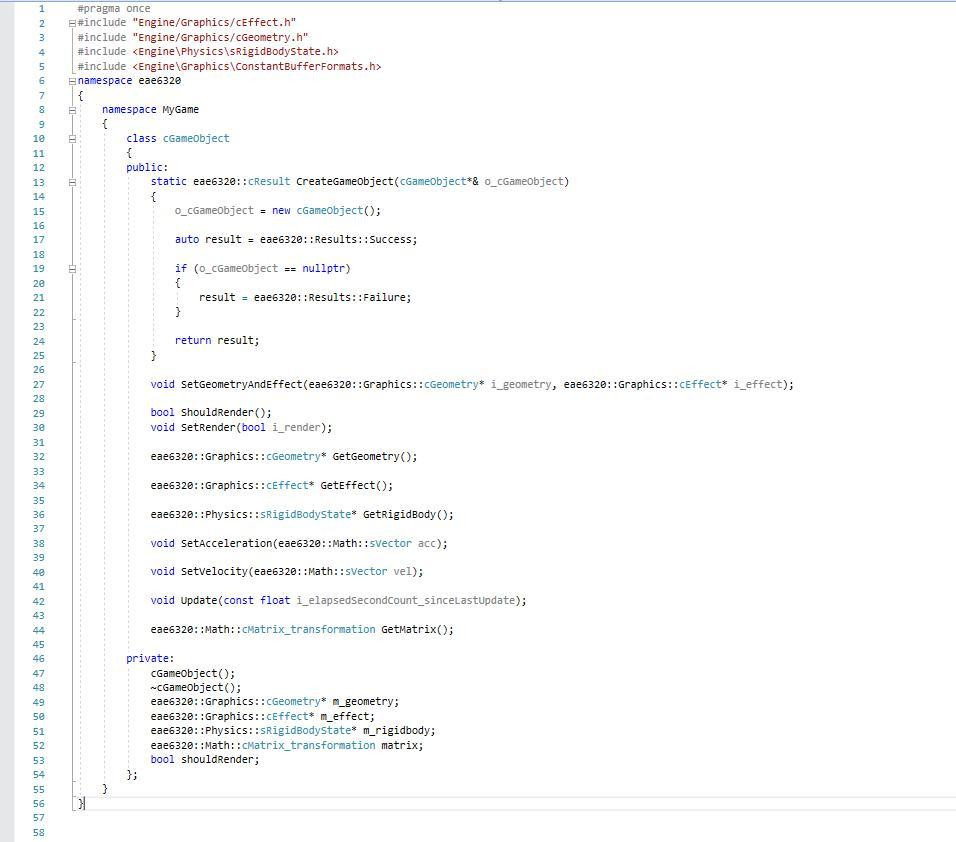Click the m_geometry member variable

pos(363,702)
